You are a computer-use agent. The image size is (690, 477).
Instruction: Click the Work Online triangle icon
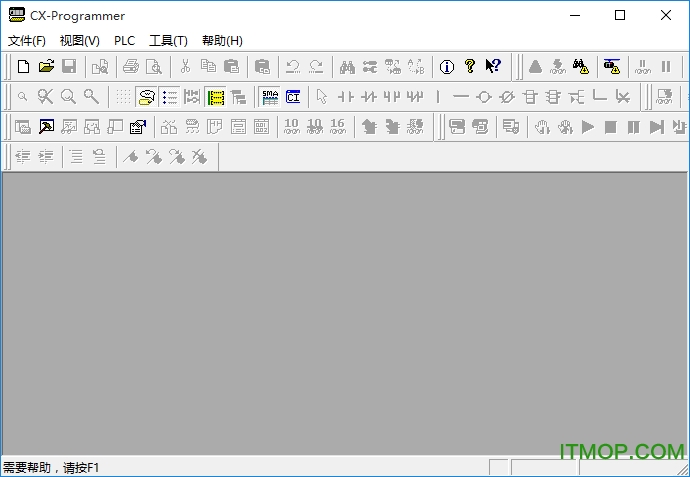coord(535,66)
